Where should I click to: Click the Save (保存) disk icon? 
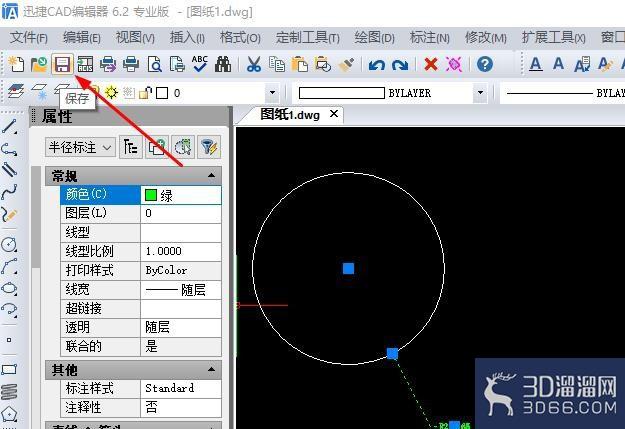(62, 64)
